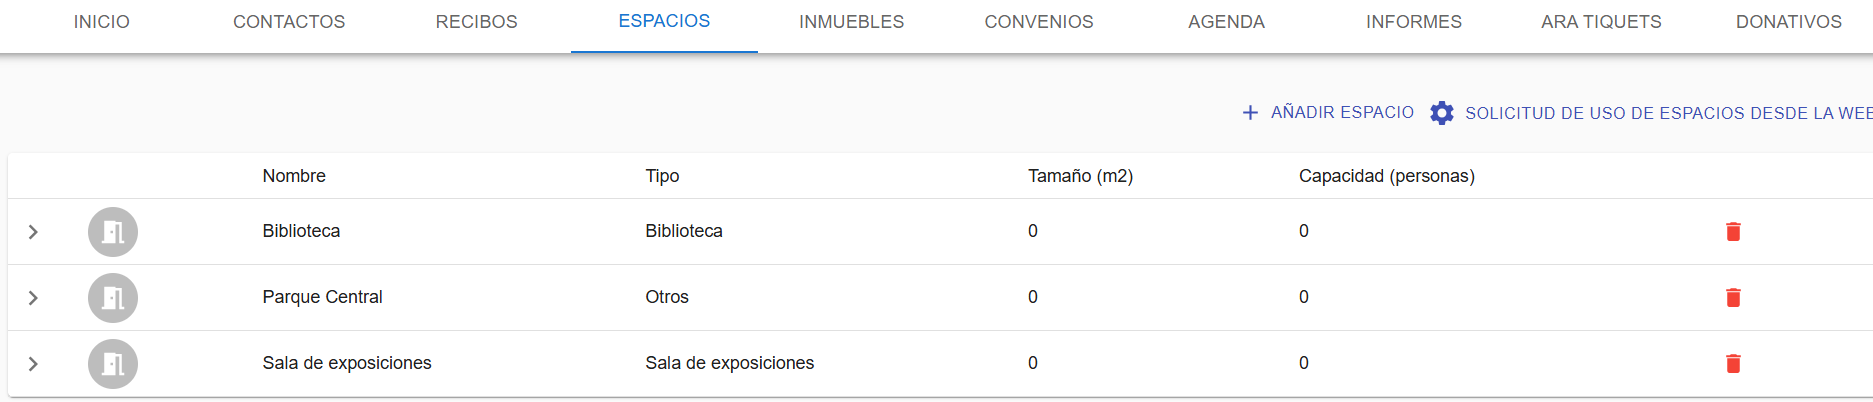Click the plus icon to add space
Screen dimensions: 1873x402
click(x=1250, y=113)
